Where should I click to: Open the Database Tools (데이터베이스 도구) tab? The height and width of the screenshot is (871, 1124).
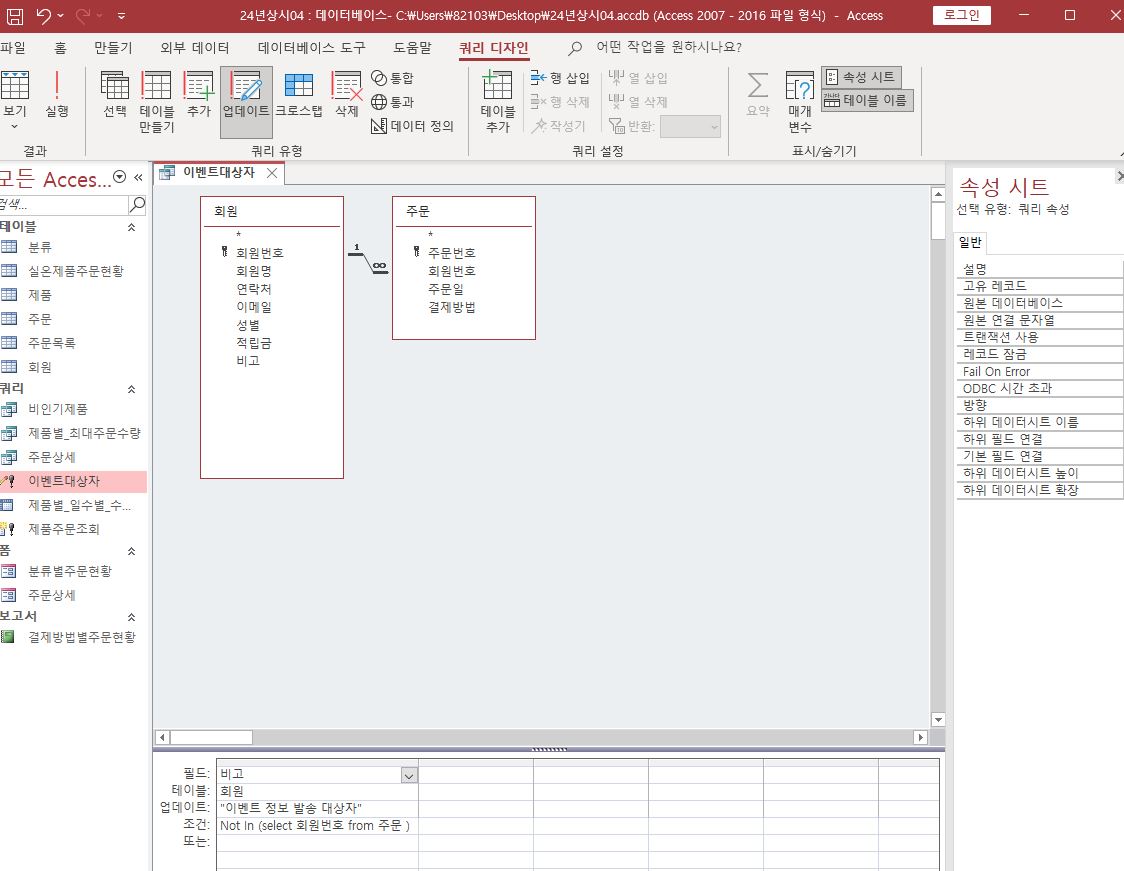pos(311,47)
